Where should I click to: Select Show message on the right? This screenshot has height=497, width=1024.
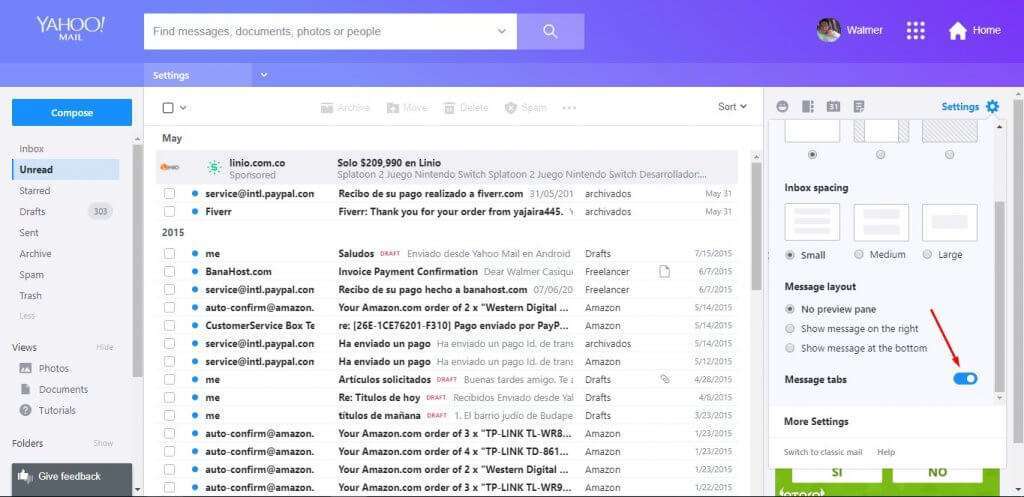790,329
